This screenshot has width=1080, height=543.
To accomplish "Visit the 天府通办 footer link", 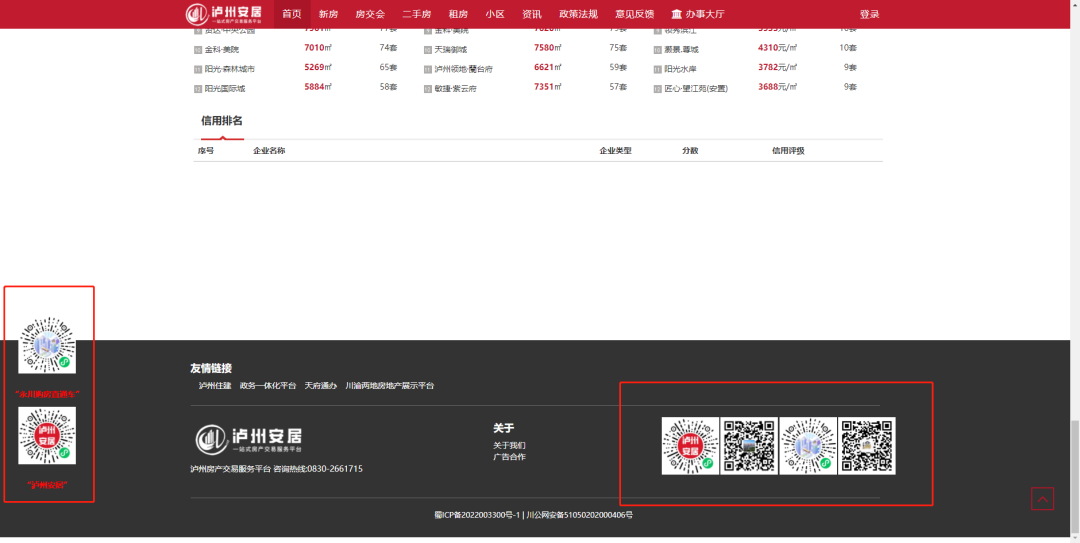I will coord(321,386).
